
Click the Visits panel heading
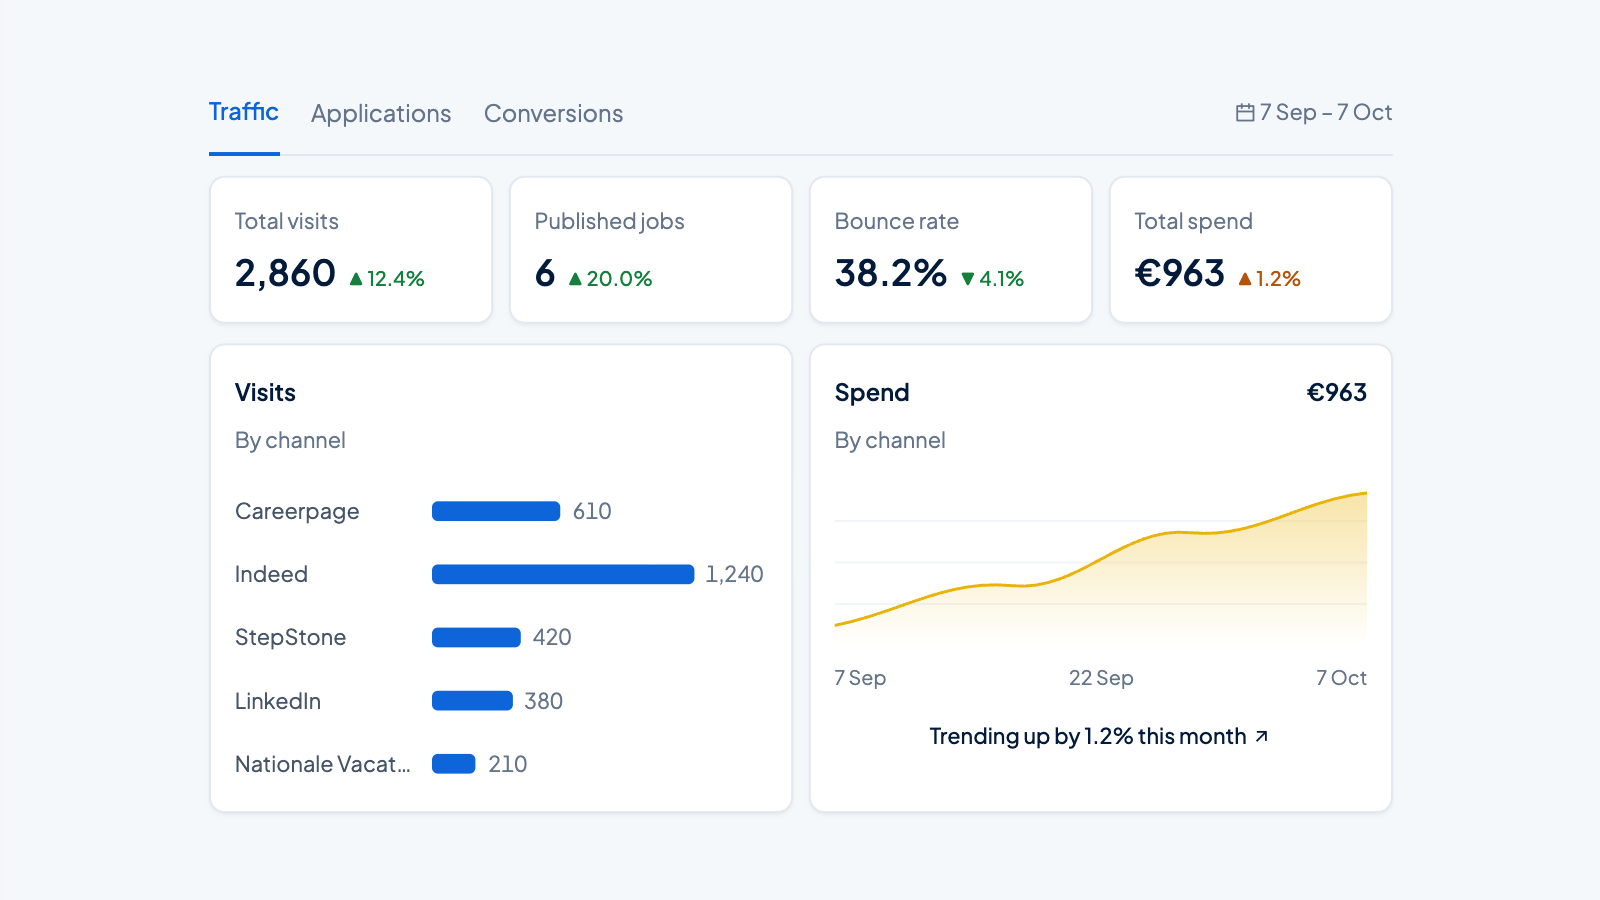click(x=265, y=392)
